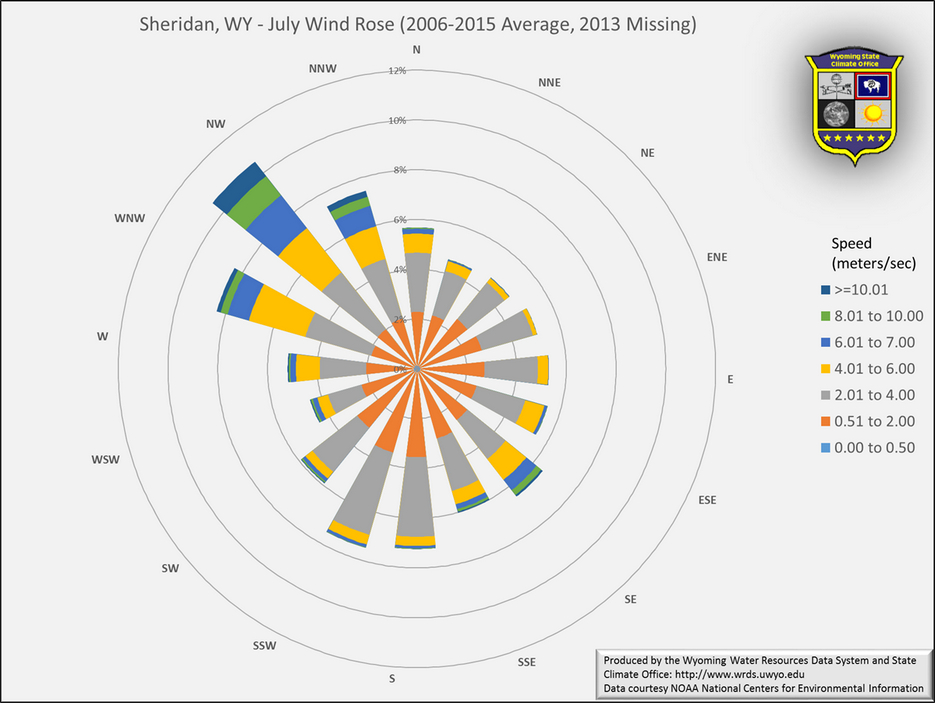Click the NNW direction label
The image size is (935, 703).
(x=323, y=69)
